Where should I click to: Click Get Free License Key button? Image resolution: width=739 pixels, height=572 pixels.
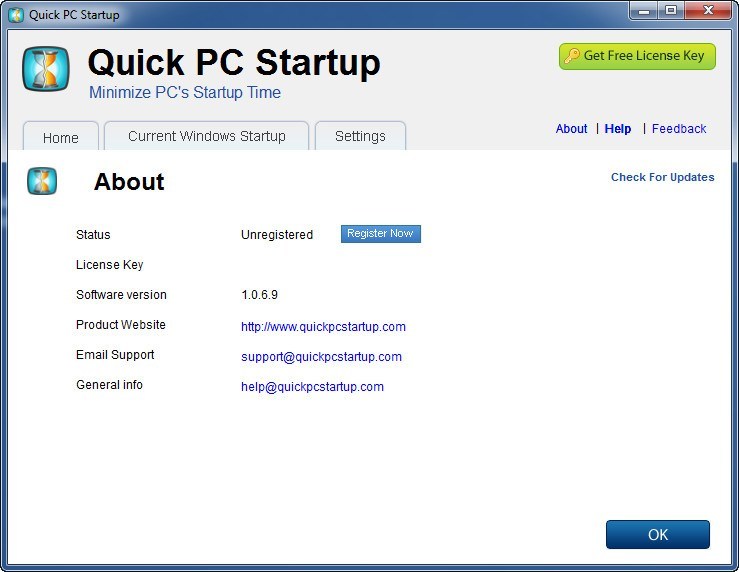click(637, 56)
